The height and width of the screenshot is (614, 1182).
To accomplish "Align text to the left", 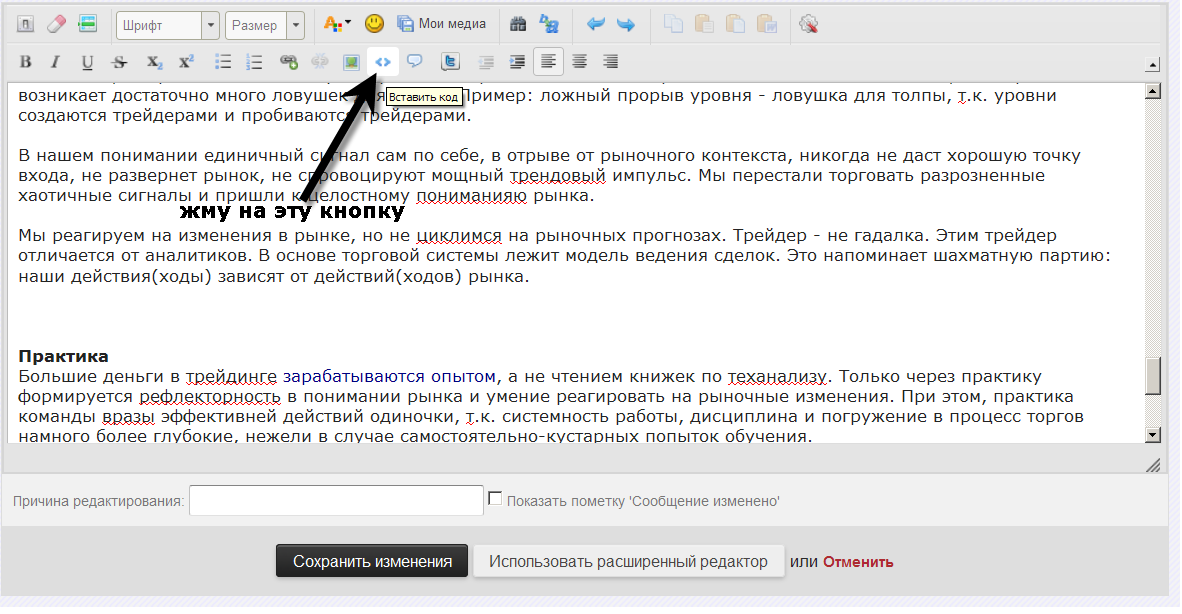I will click(548, 62).
